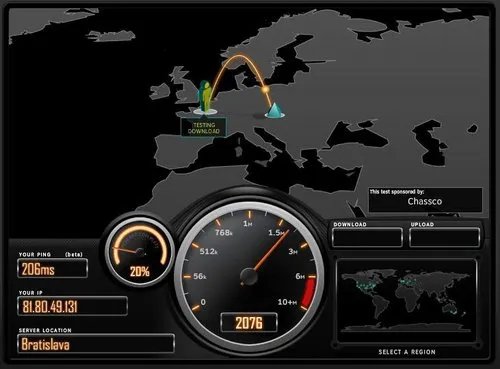
Task: Click the UPLOAD label above the result box
Action: pyautogui.click(x=422, y=224)
